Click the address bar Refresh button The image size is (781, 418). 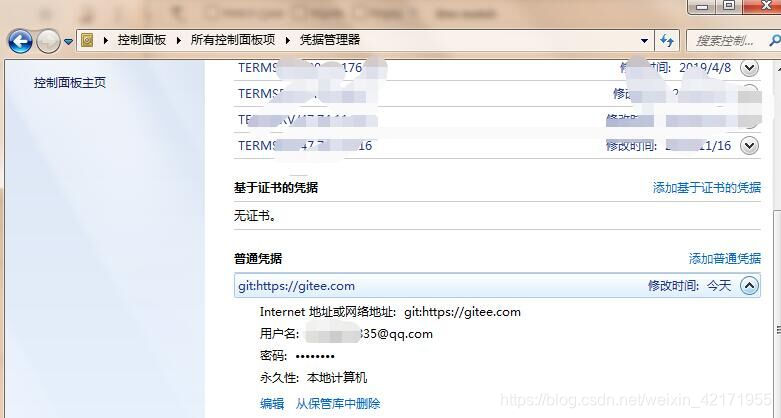tap(667, 40)
